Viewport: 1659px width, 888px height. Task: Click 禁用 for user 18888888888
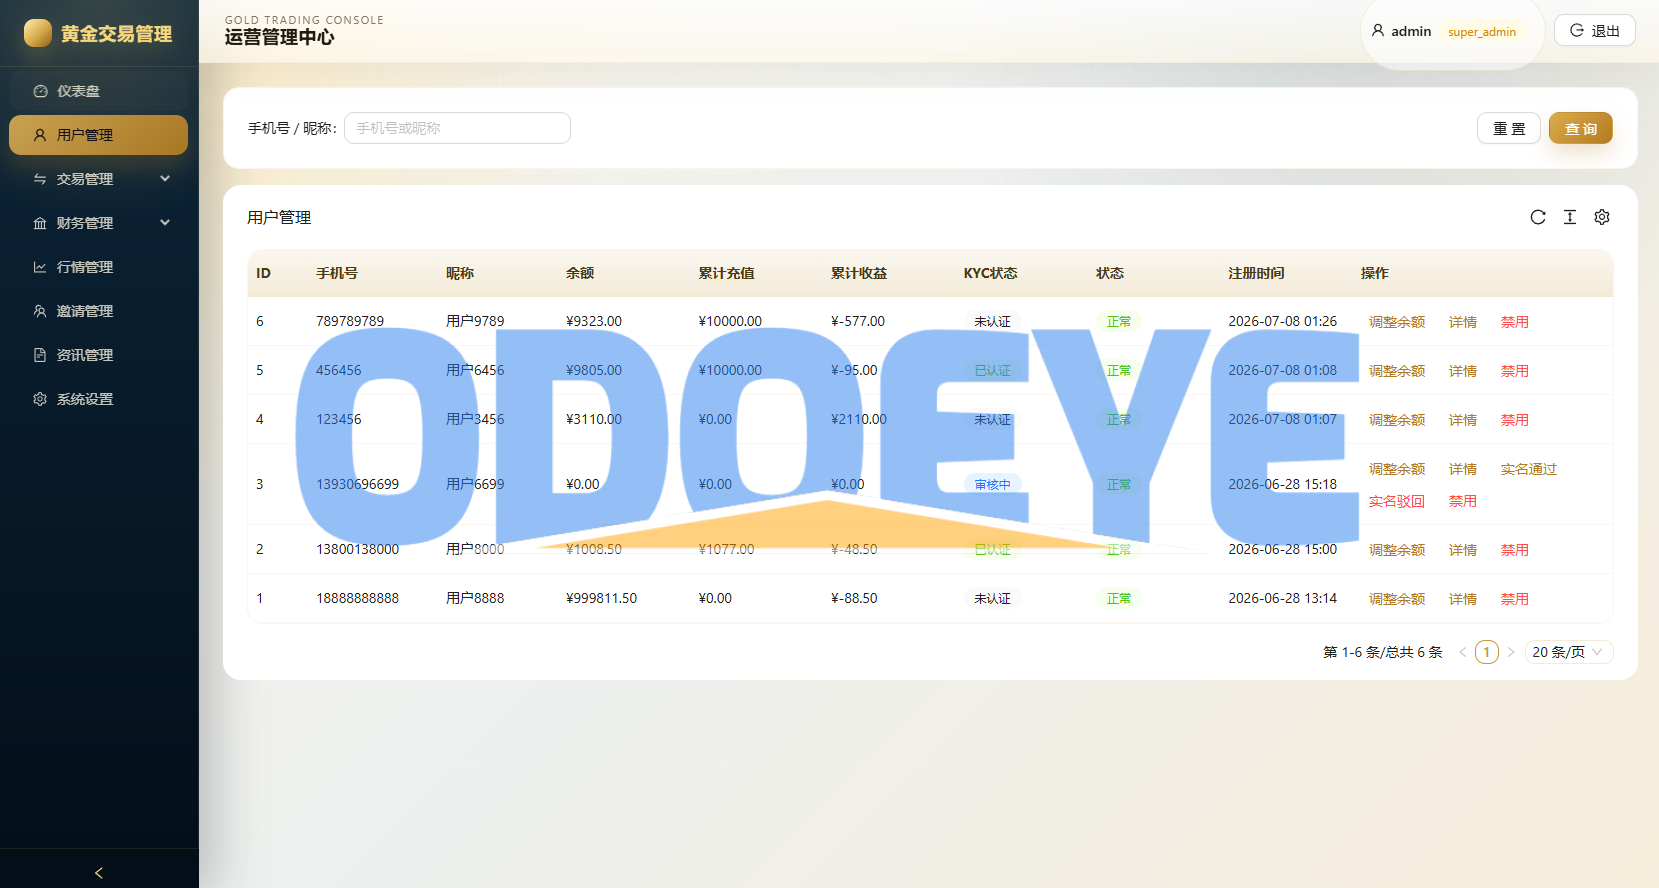point(1514,599)
